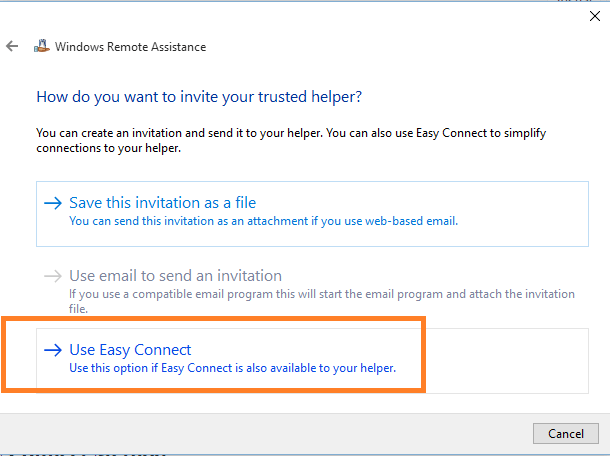Viewport: 610px width, 456px height.
Task: Click the intro paragraph about creating invitation
Action: click(x=291, y=140)
